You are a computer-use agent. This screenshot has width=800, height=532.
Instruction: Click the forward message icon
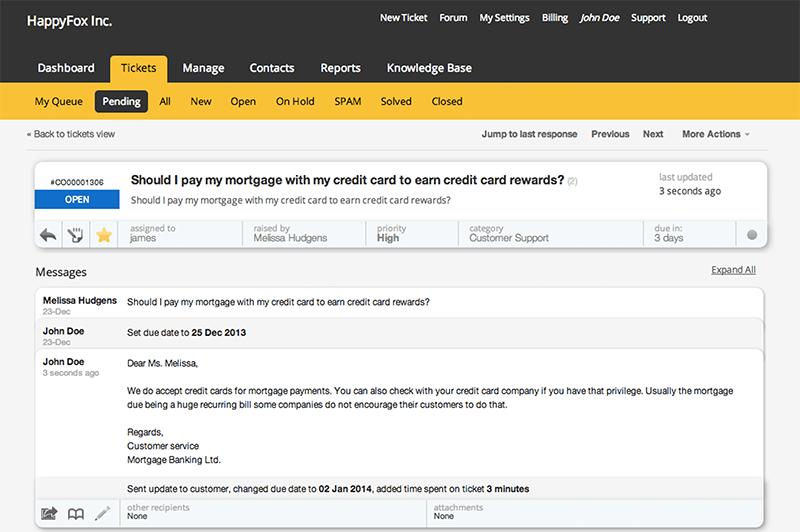[x=49, y=514]
